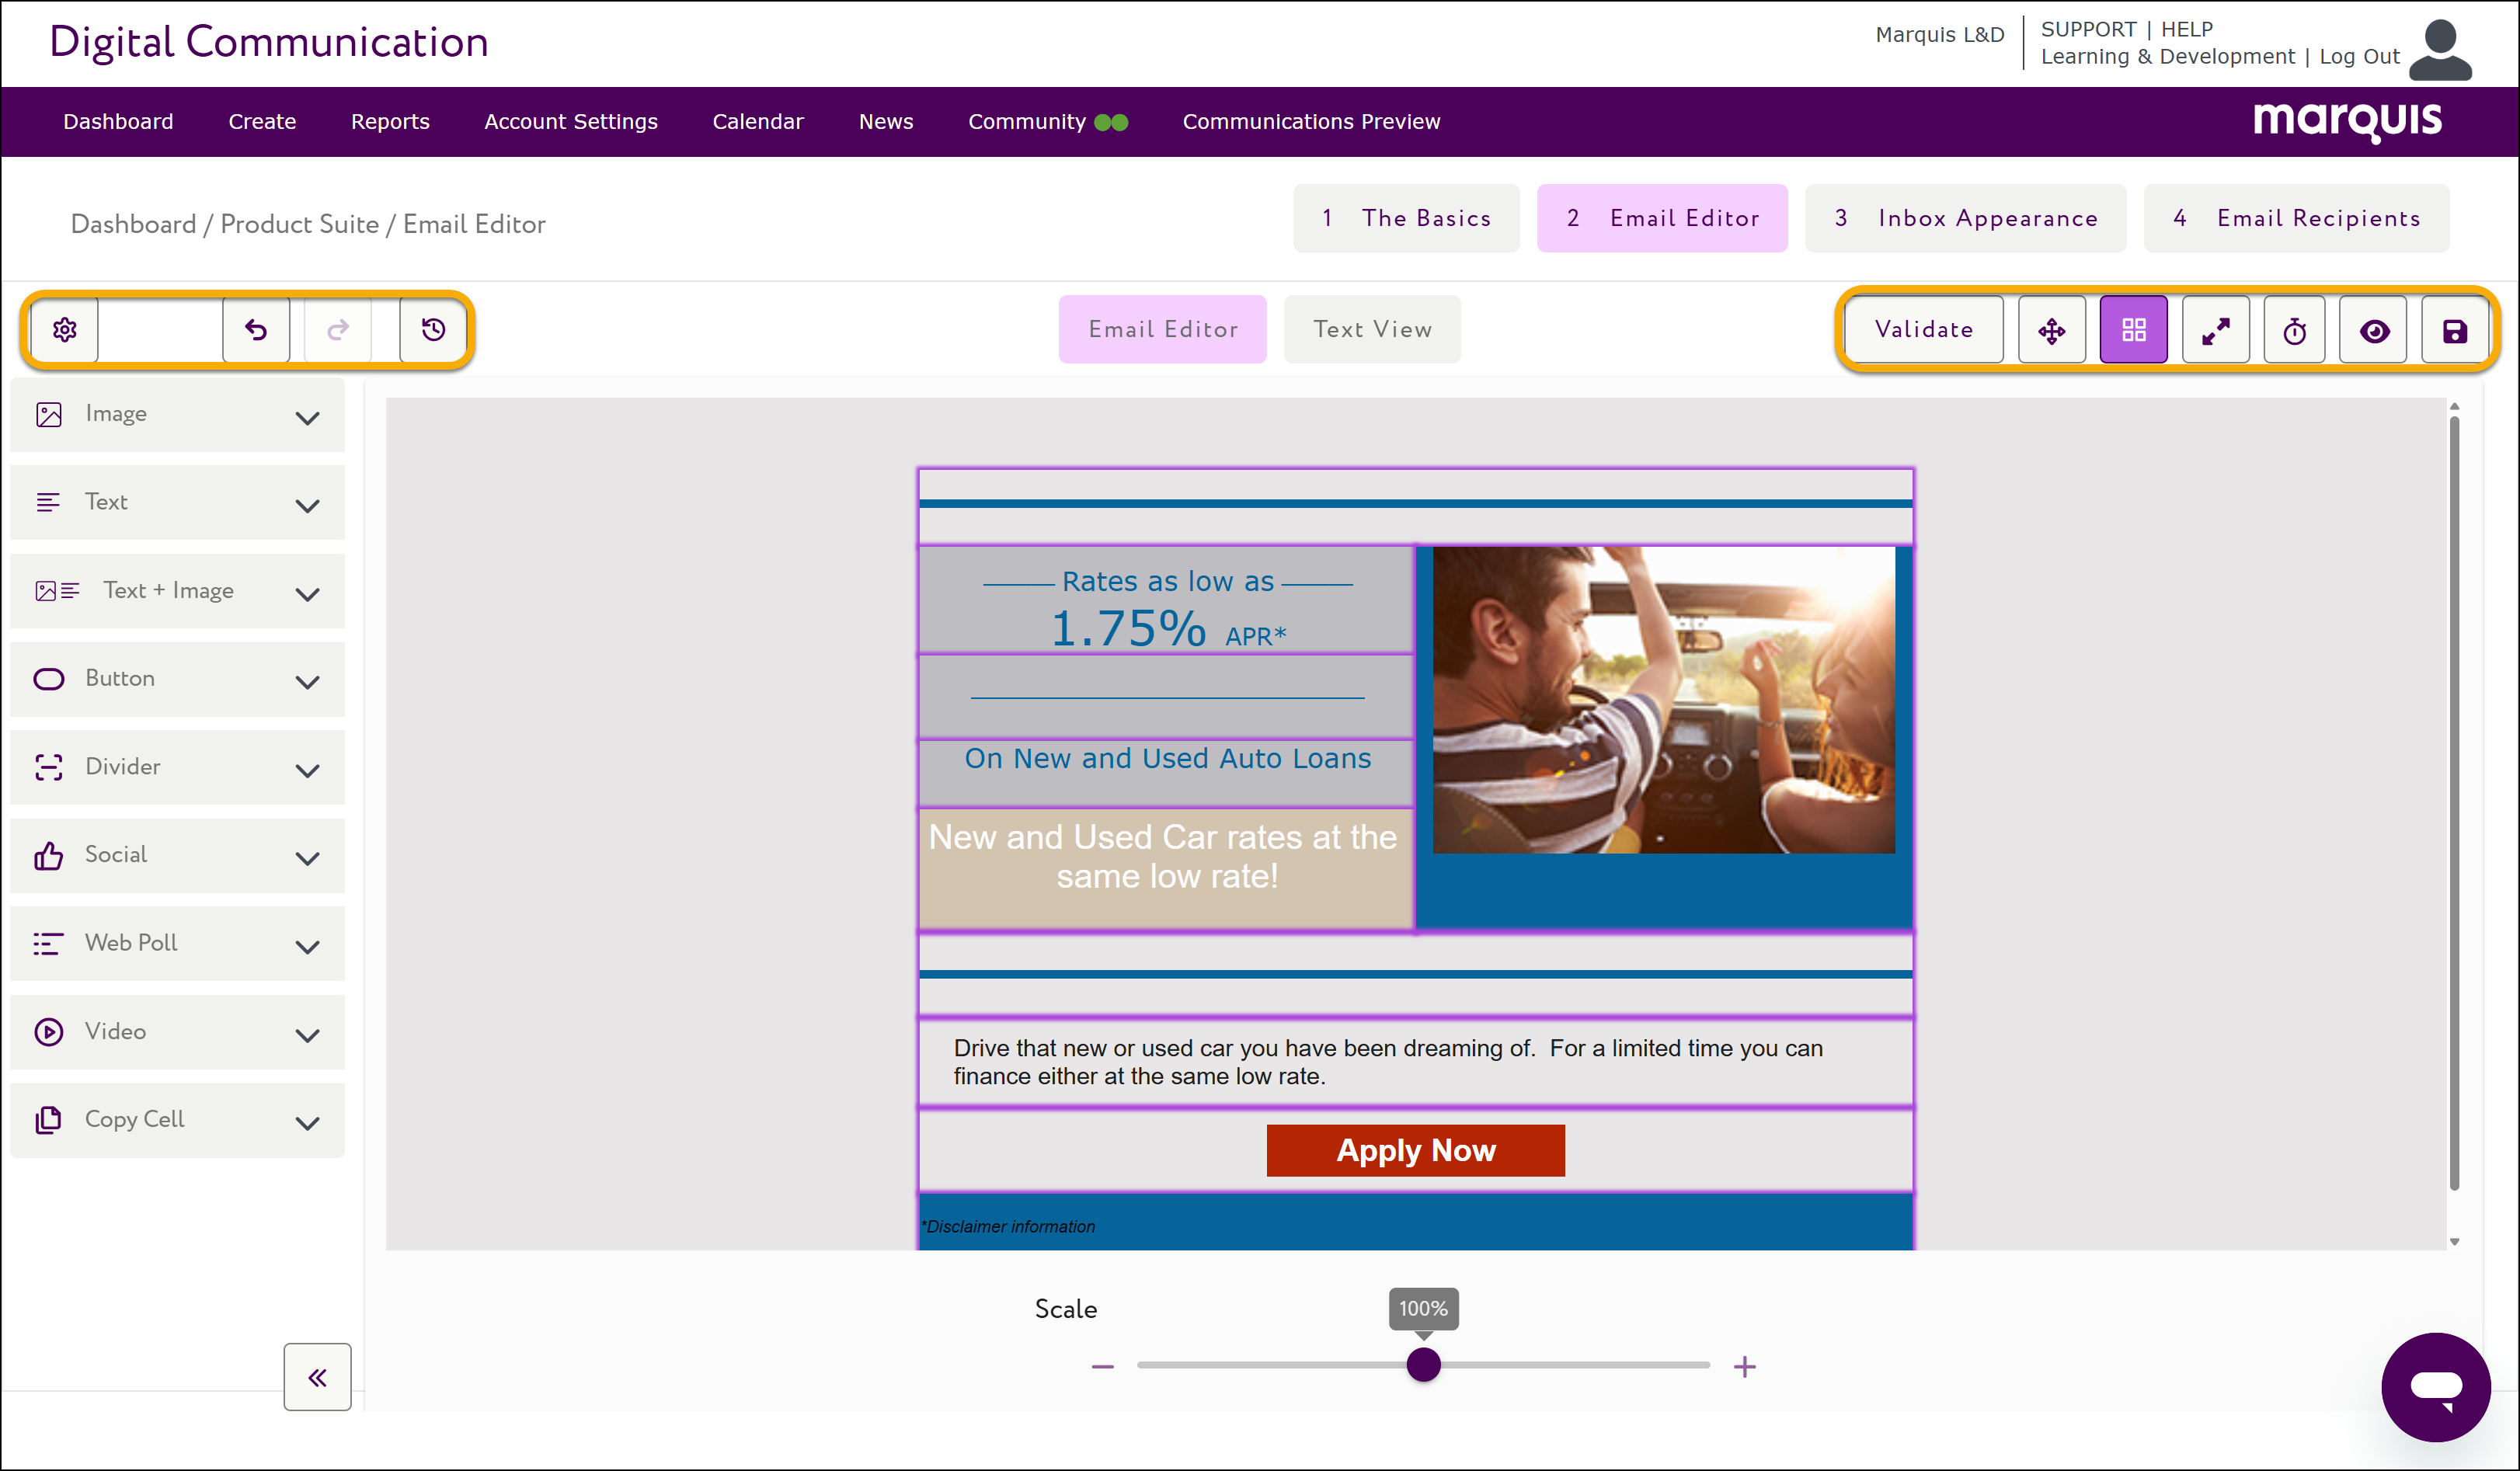Screen dimensions: 2520x1471
Task: Click the undo arrow icon
Action: pos(256,330)
